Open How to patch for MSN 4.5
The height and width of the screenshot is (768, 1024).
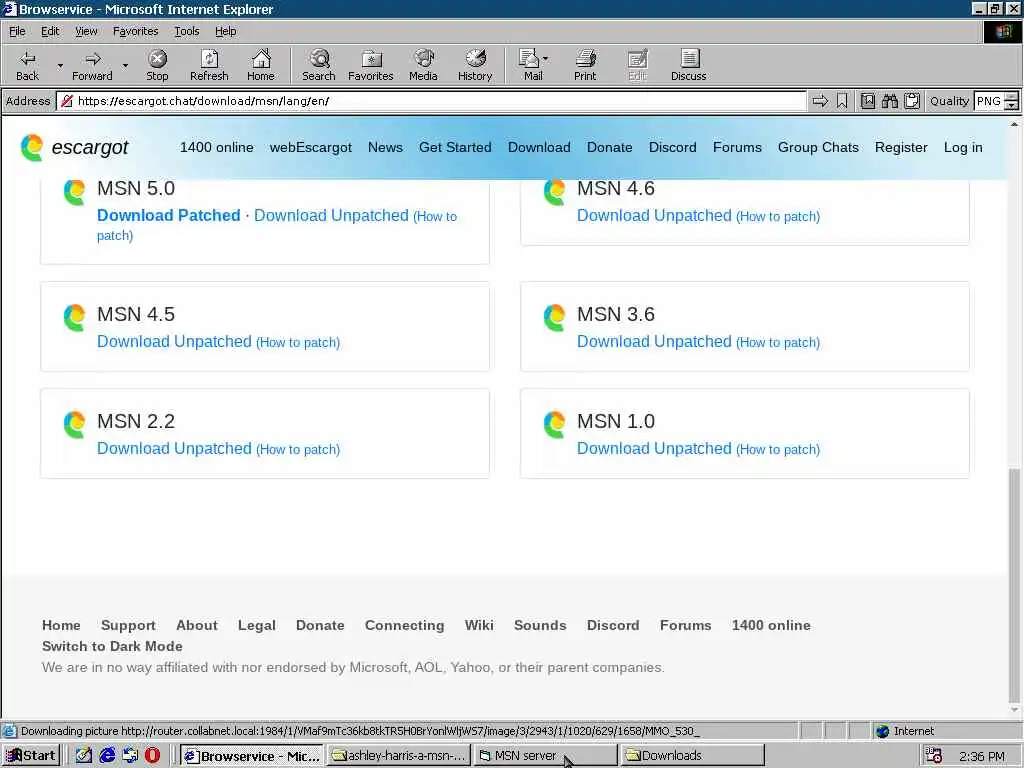(298, 342)
